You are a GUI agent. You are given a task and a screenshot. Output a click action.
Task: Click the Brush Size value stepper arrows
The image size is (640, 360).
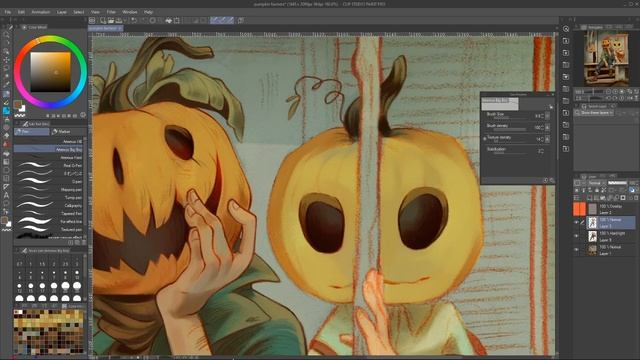click(542, 116)
